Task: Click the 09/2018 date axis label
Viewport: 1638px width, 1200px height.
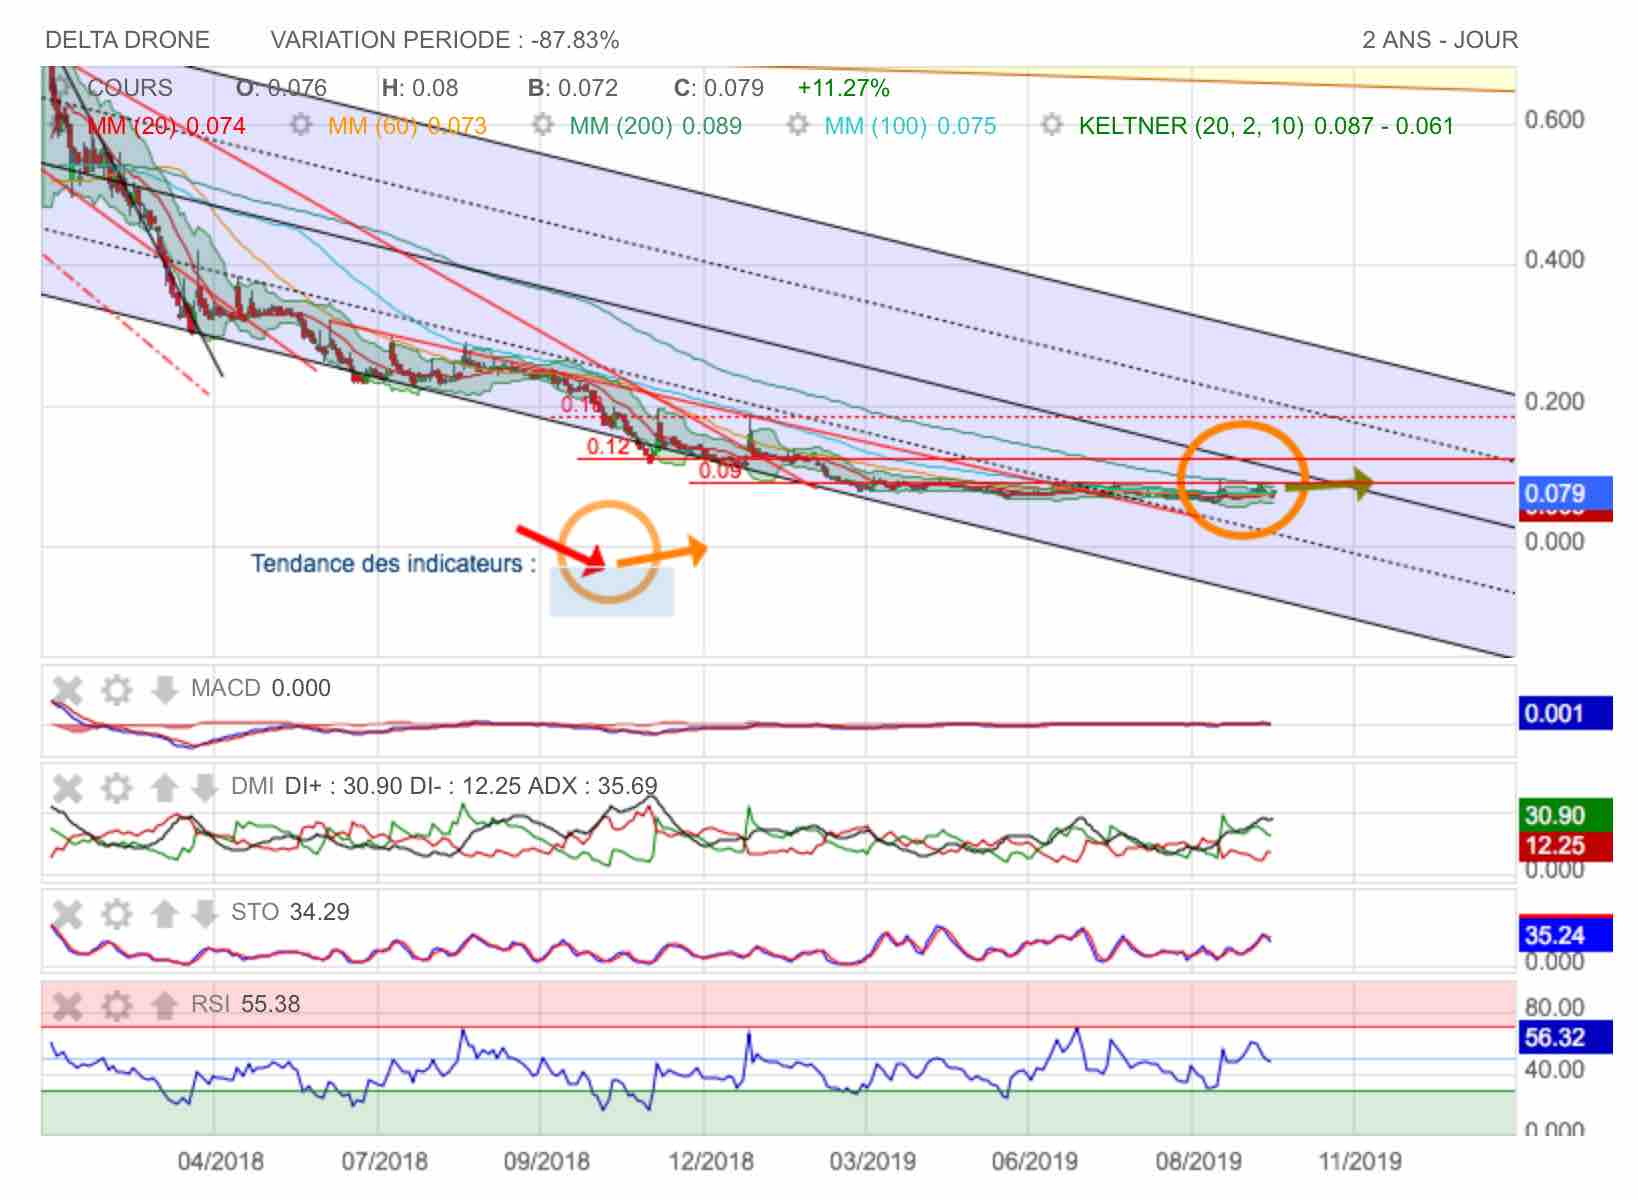Action: pos(546,1161)
